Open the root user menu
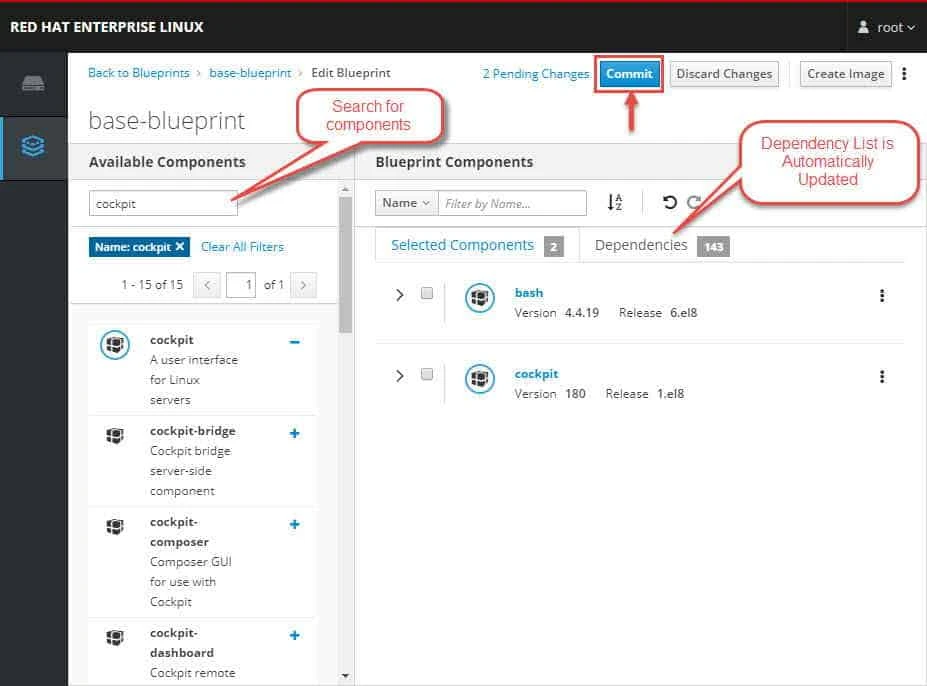 pos(884,27)
